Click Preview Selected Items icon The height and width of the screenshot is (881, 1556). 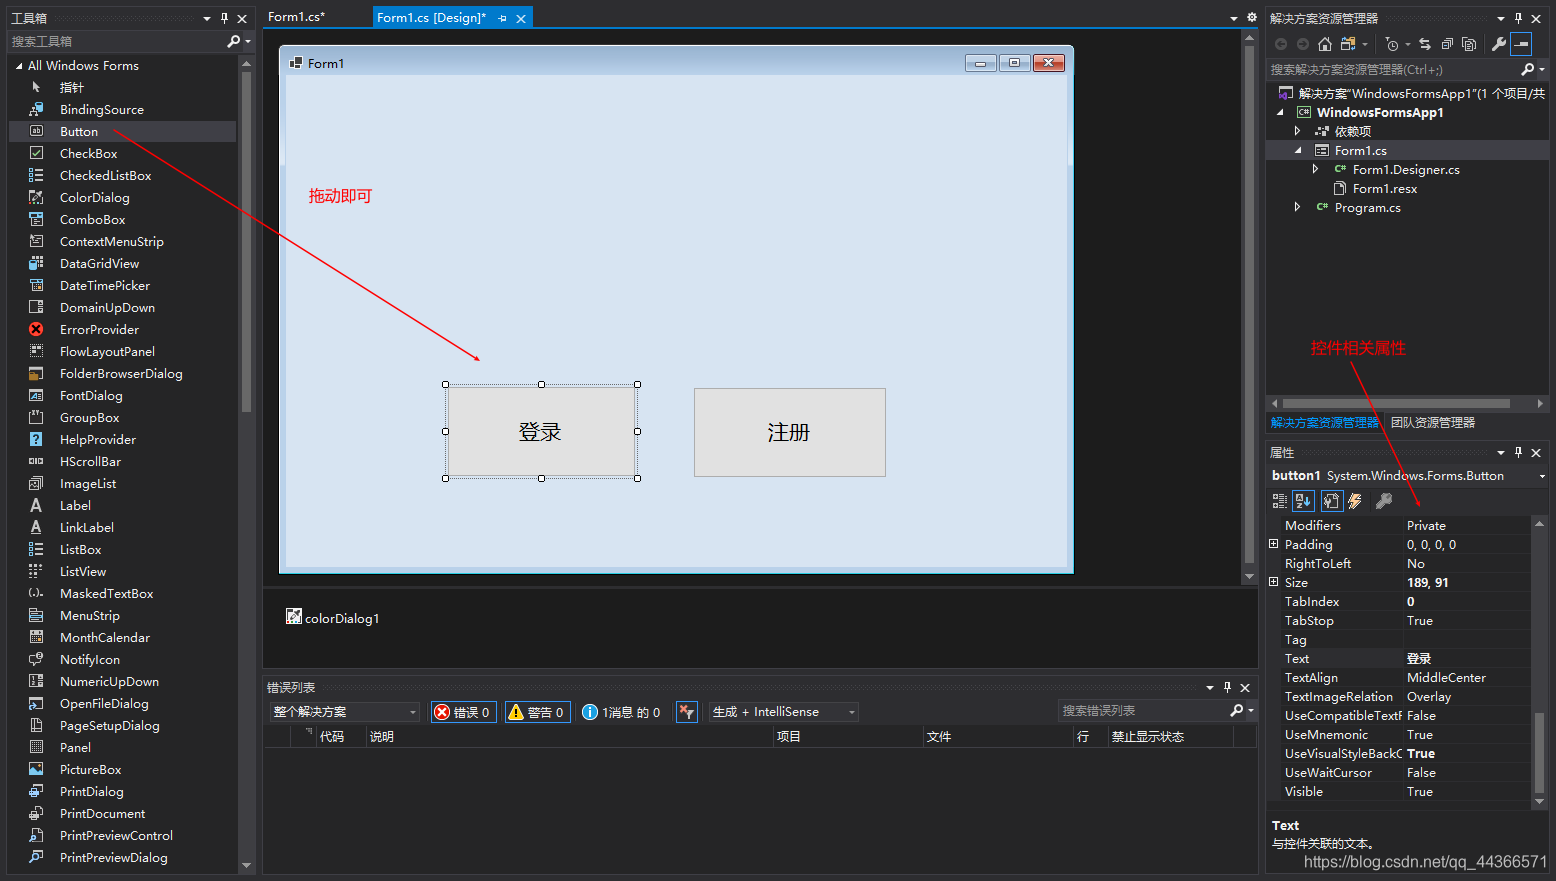[x=1521, y=44]
